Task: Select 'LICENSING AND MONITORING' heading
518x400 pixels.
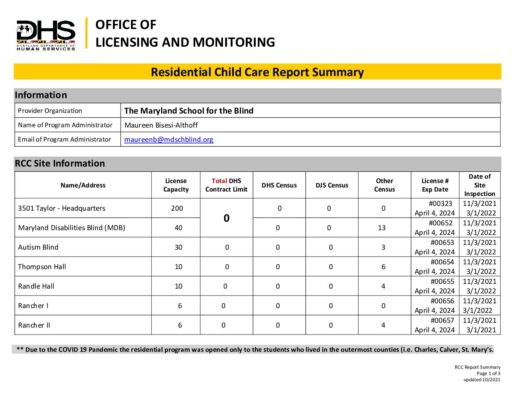Action: (x=185, y=42)
